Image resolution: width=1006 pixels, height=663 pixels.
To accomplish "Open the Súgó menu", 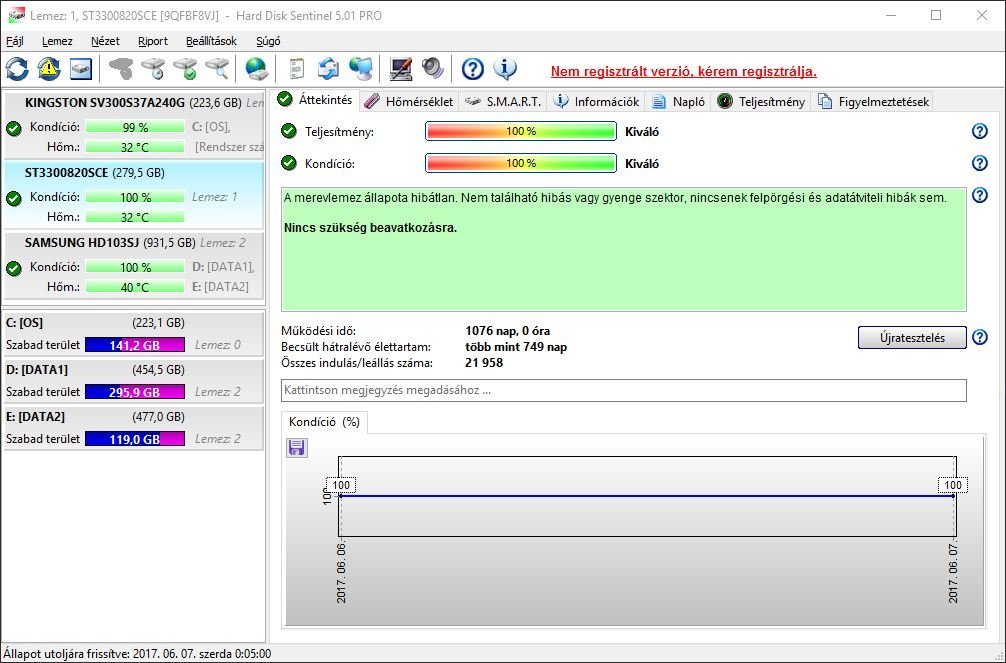I will pos(268,41).
